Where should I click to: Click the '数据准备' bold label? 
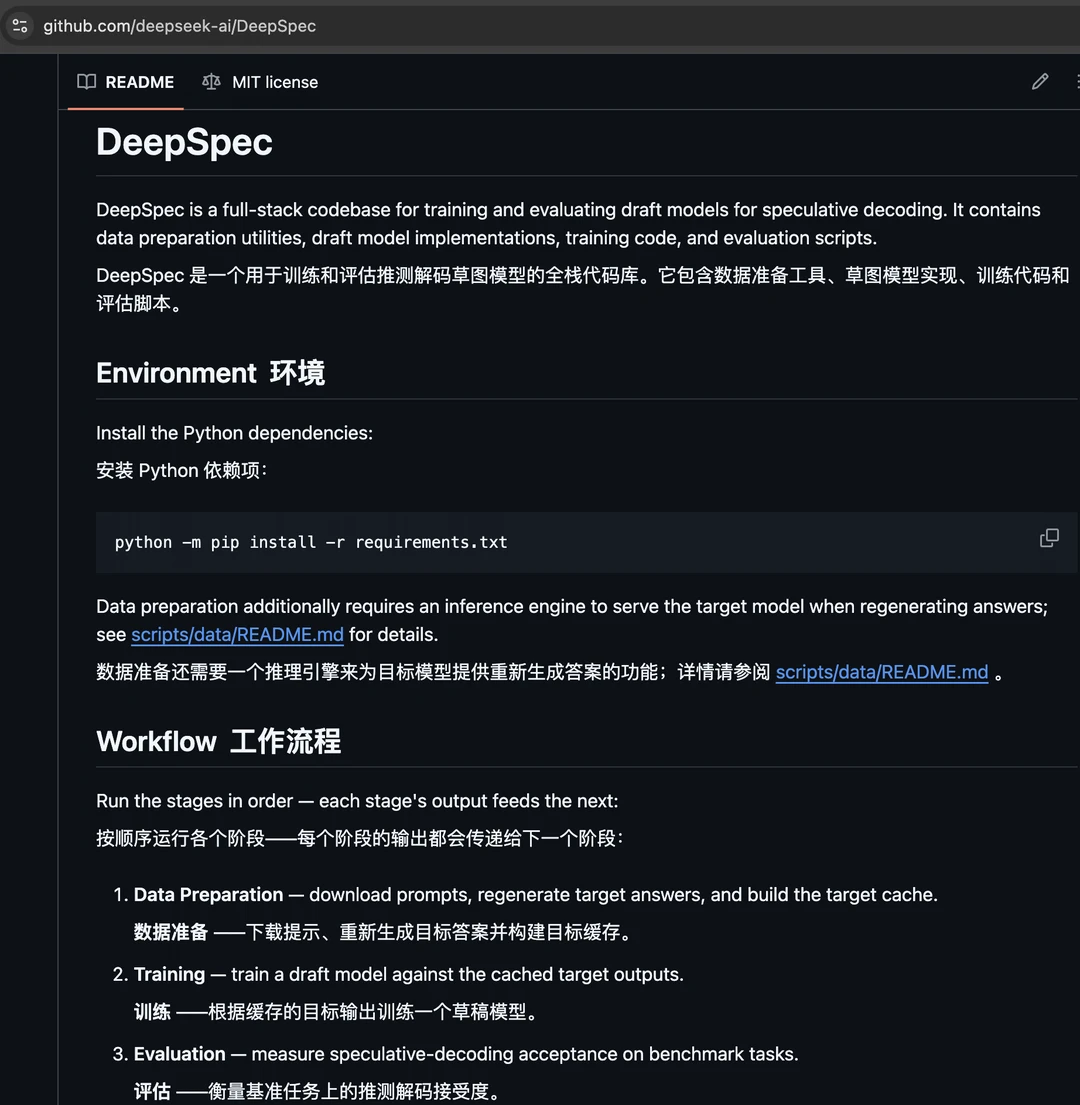(x=171, y=932)
